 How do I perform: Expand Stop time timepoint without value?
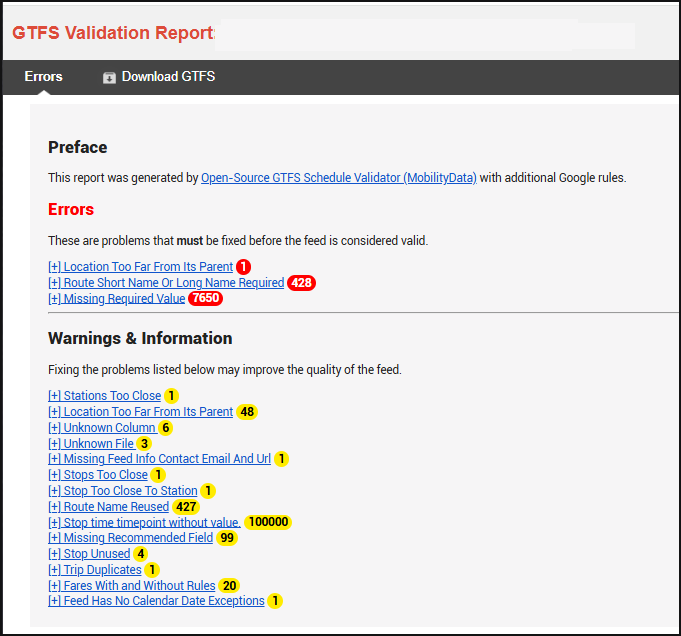pos(144,522)
